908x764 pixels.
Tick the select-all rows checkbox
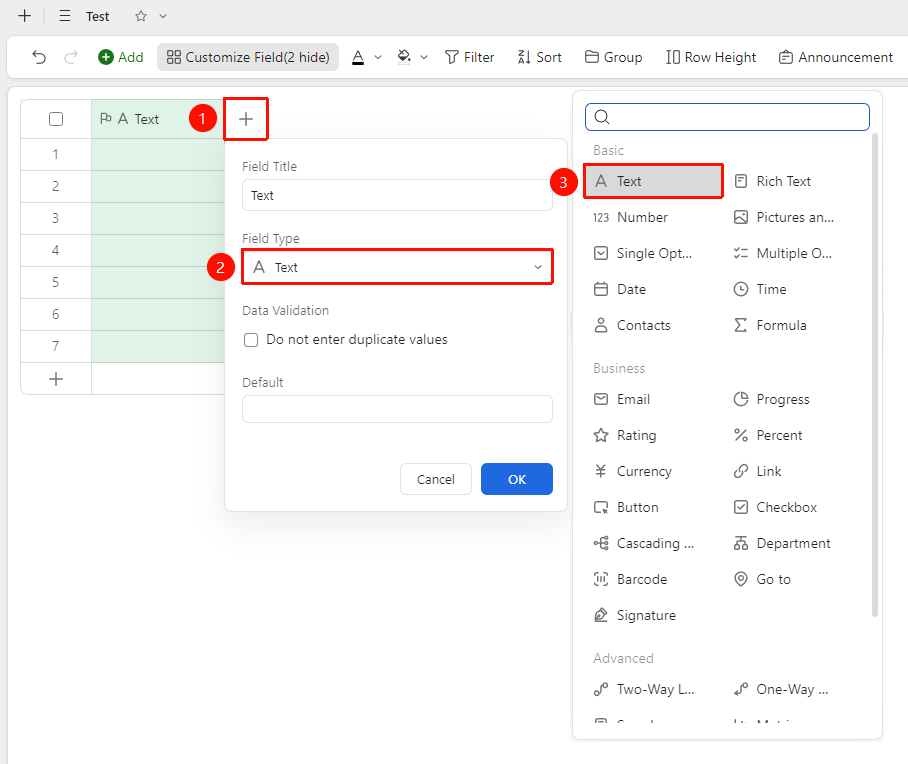(56, 119)
